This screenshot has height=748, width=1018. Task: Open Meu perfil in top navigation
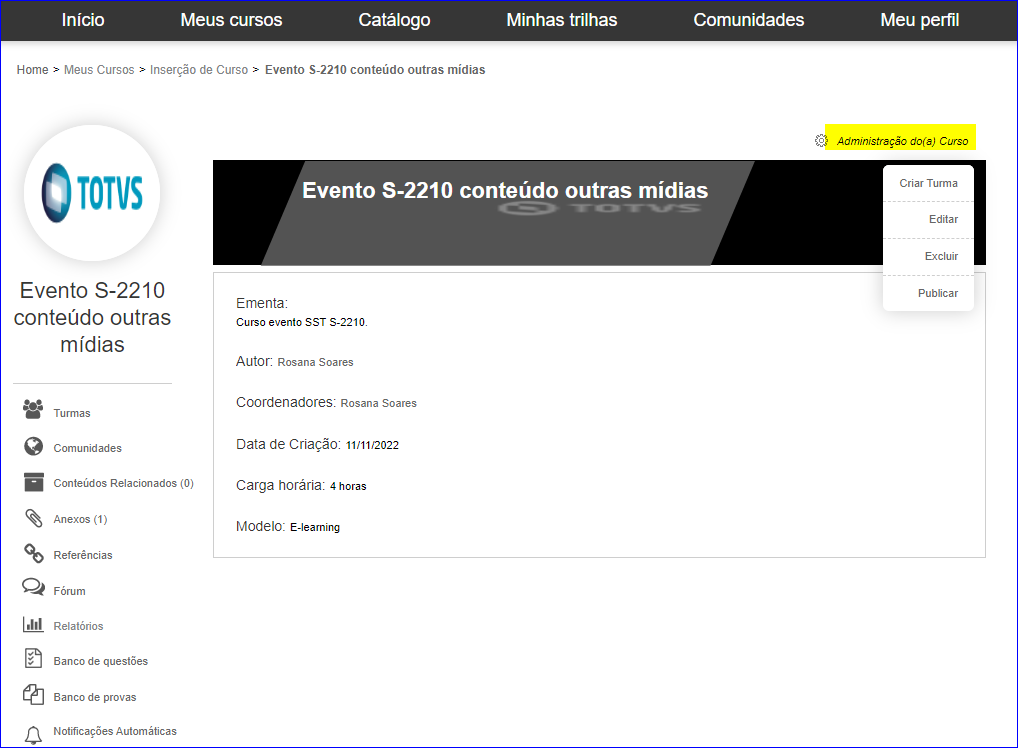919,20
